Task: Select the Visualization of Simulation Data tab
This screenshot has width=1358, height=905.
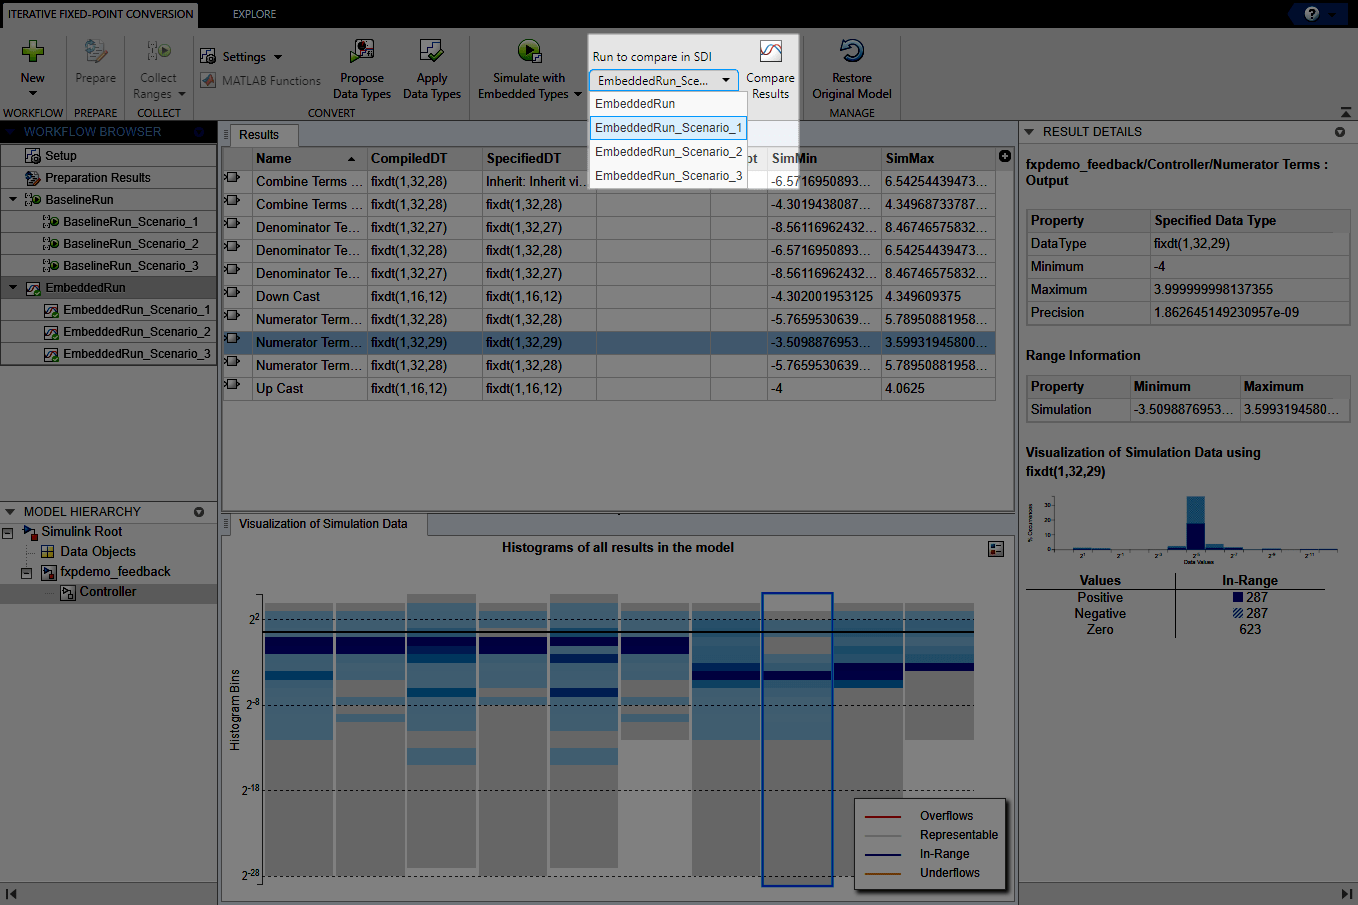Action: click(320, 523)
